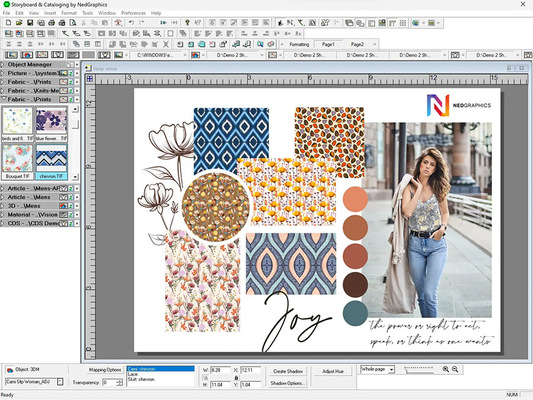Screen dimensions: 533x400
Task: Zoom out with the minus magnifier
Action: [455, 369]
